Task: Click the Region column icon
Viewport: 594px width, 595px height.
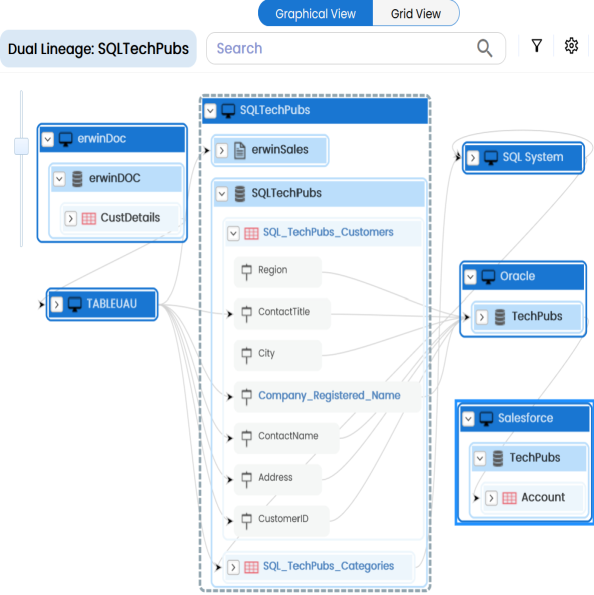Action: (246, 272)
